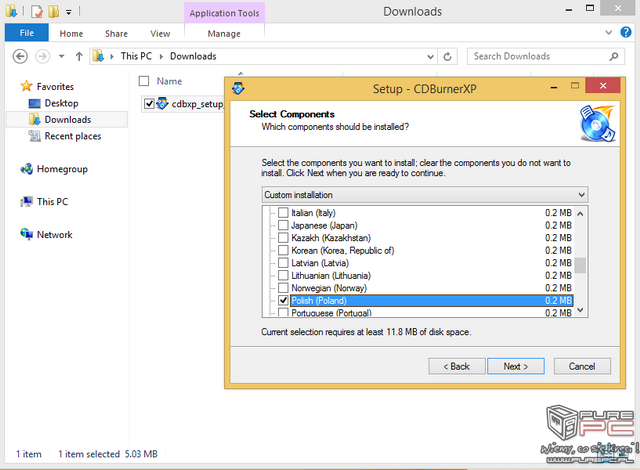This screenshot has width=640, height=470.
Task: Select Desktop label in Favorites tree
Action: click(x=61, y=103)
